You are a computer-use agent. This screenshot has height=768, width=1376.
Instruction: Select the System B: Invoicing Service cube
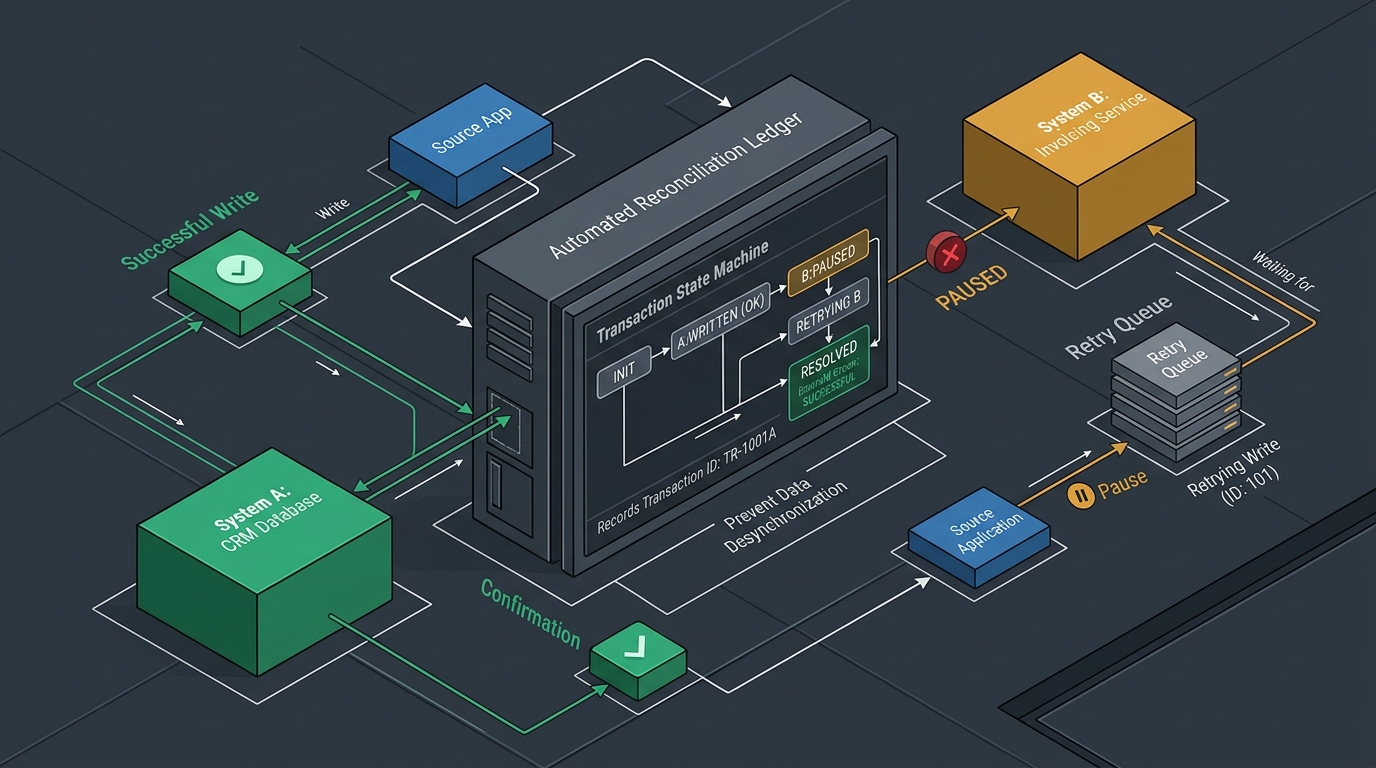1079,158
